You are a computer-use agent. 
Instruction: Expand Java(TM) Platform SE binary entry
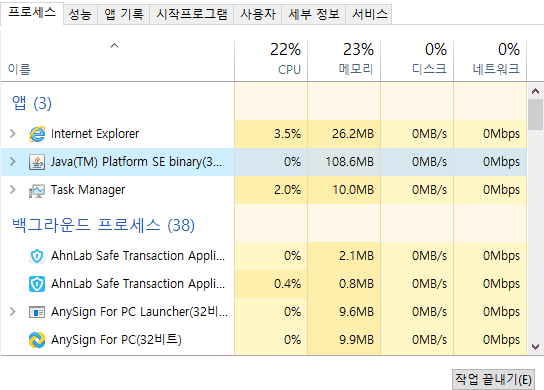coord(13,162)
